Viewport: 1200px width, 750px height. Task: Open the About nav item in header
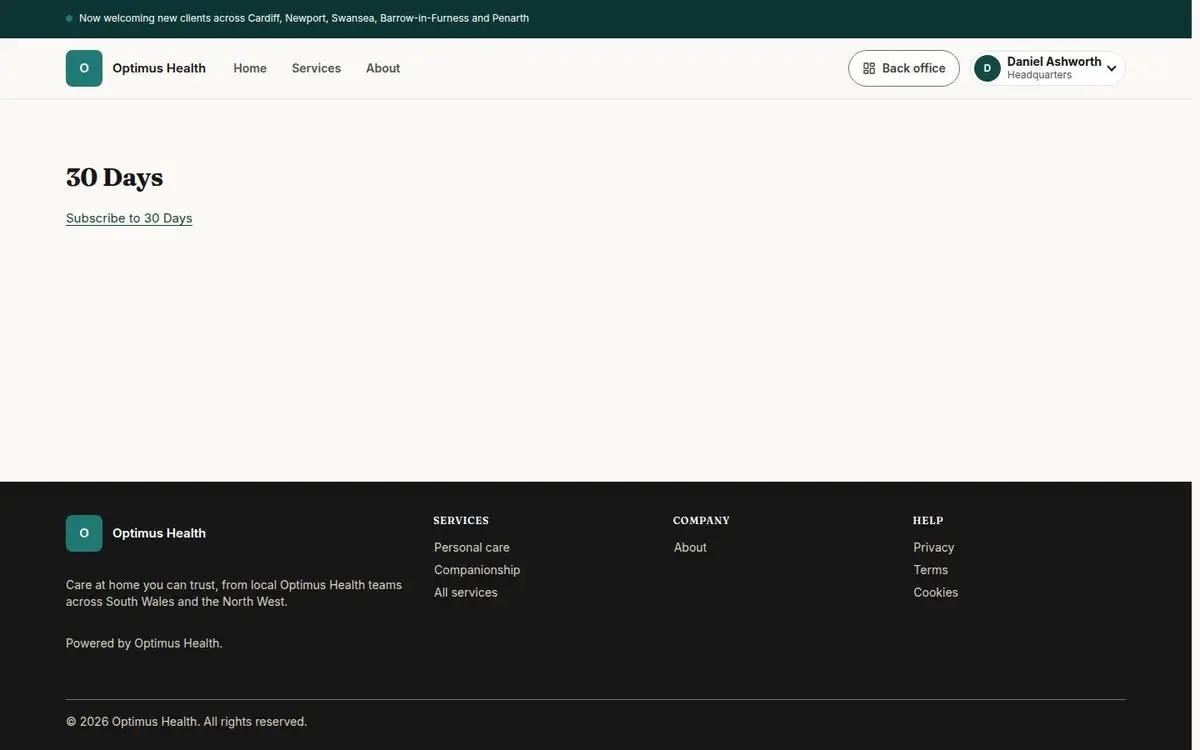tap(383, 68)
